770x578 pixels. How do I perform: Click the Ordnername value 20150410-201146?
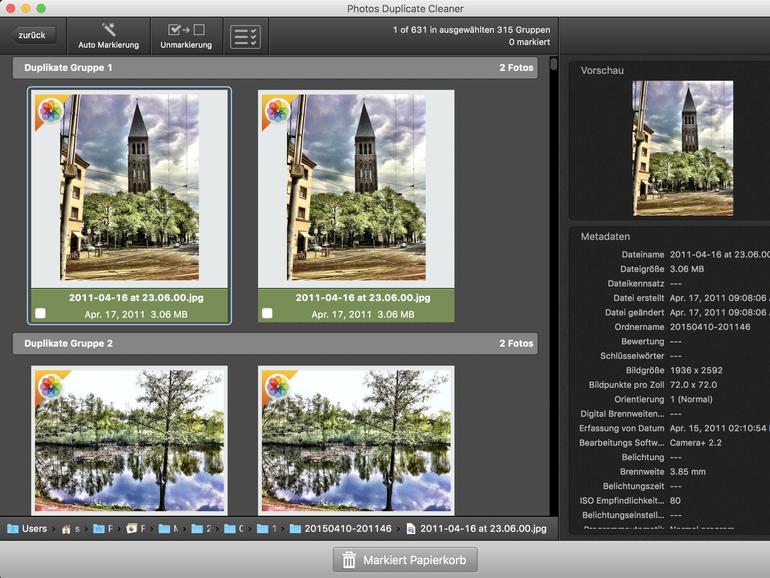pos(710,327)
